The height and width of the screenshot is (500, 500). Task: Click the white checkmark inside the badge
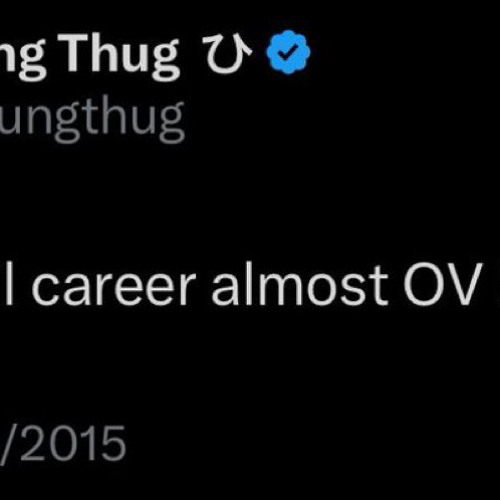288,52
